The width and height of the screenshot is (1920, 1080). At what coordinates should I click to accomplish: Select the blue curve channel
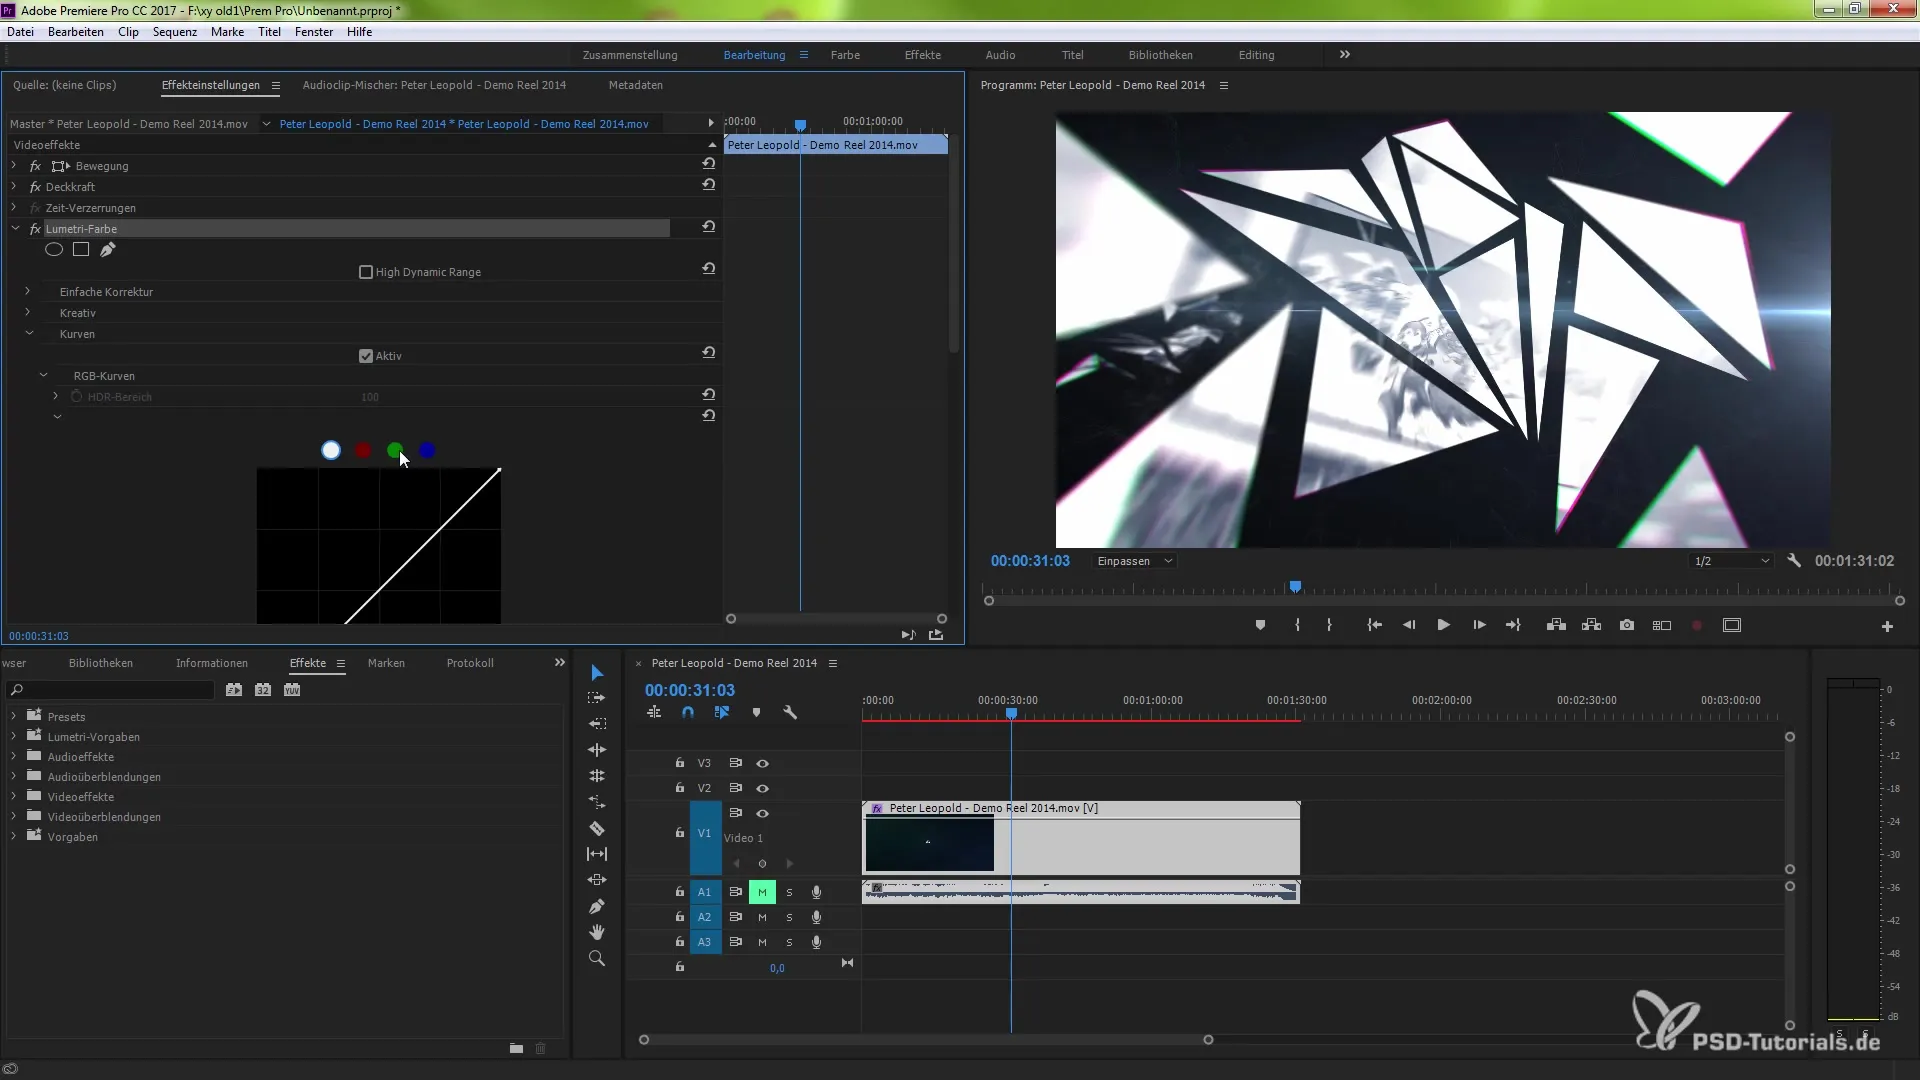point(427,450)
